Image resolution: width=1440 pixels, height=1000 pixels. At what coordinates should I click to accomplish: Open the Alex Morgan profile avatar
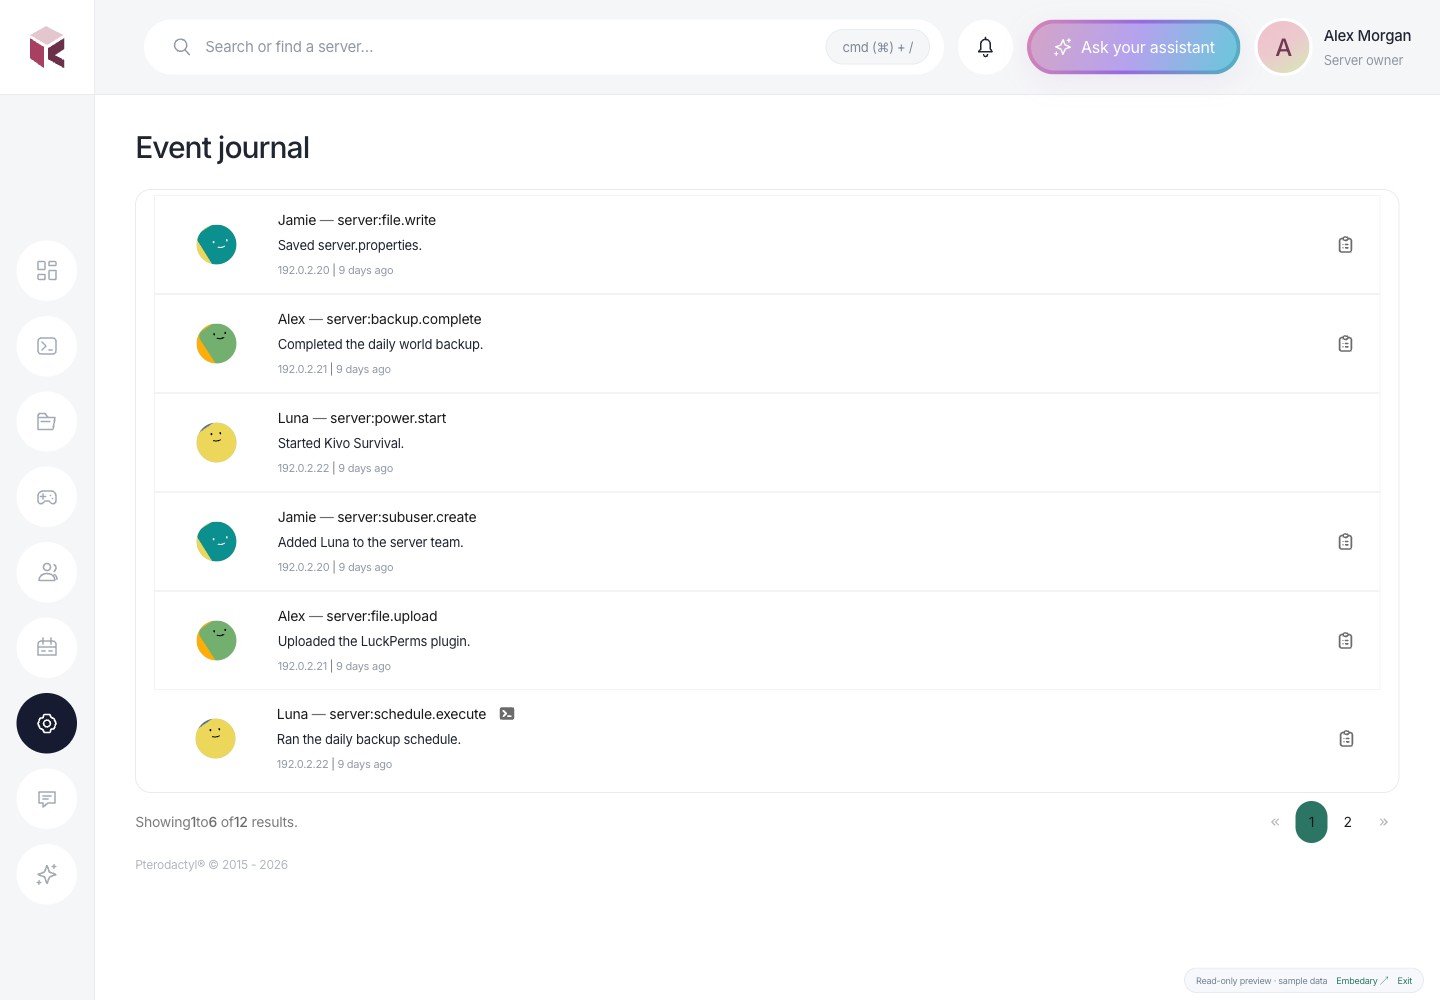tap(1284, 47)
